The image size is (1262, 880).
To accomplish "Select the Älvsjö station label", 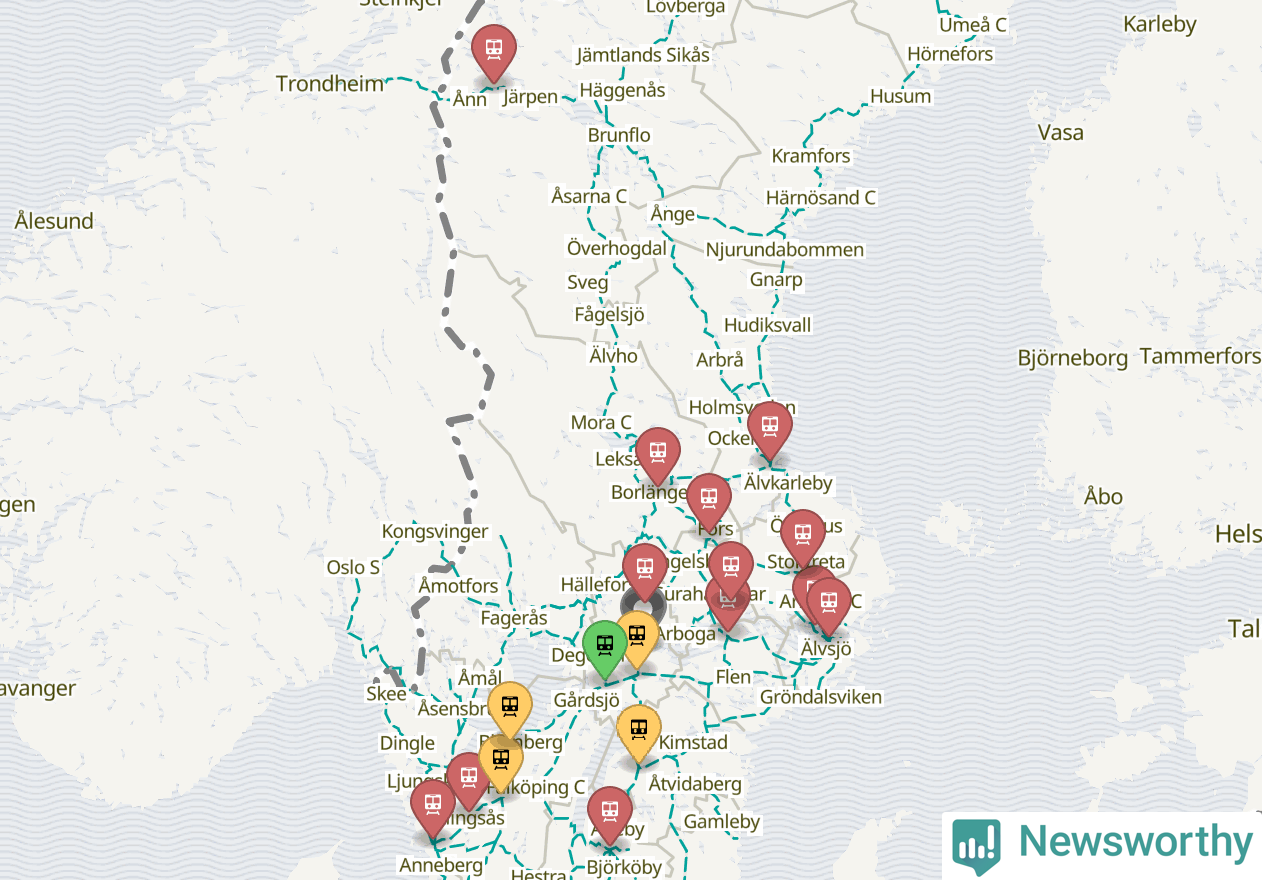I will pyautogui.click(x=826, y=649).
